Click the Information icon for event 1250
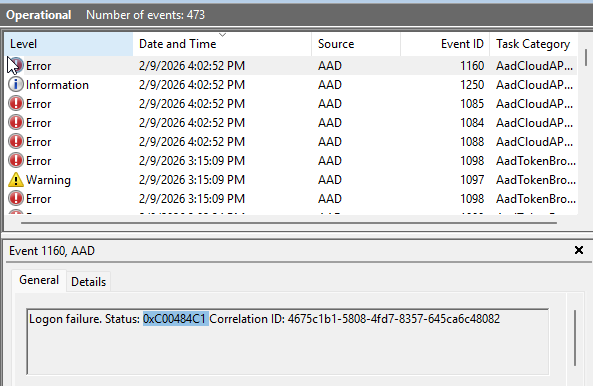Screen dimensions: 593x386 (x=16, y=84)
